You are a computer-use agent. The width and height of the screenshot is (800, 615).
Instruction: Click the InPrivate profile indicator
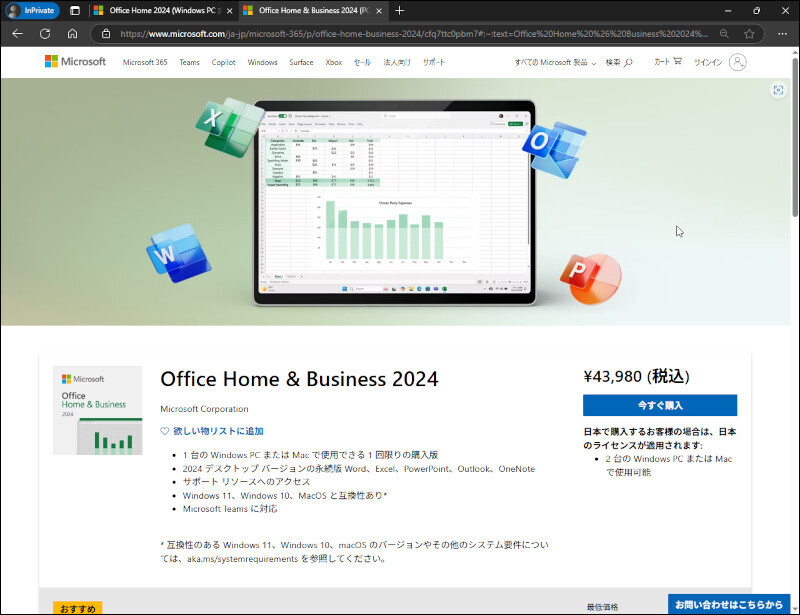pyautogui.click(x=32, y=10)
